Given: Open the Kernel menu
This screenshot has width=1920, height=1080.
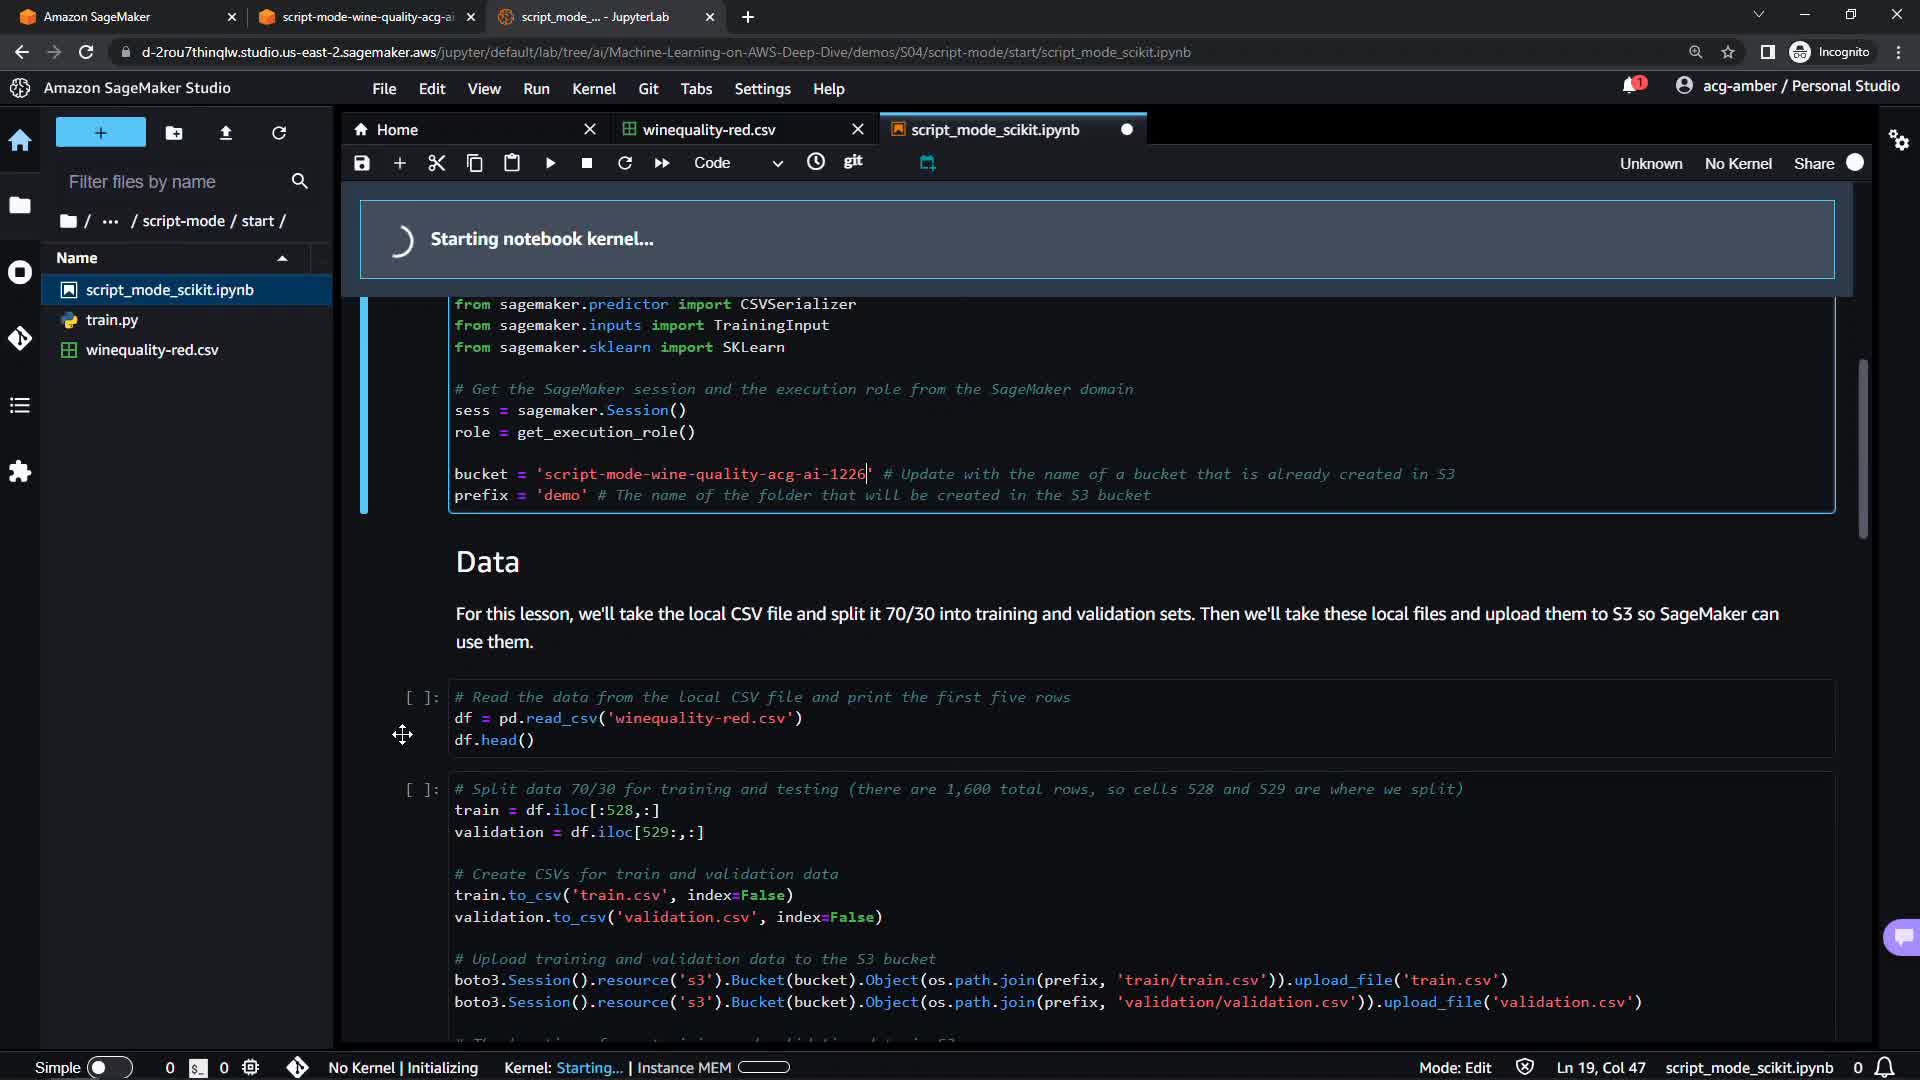Looking at the screenshot, I should tap(593, 89).
